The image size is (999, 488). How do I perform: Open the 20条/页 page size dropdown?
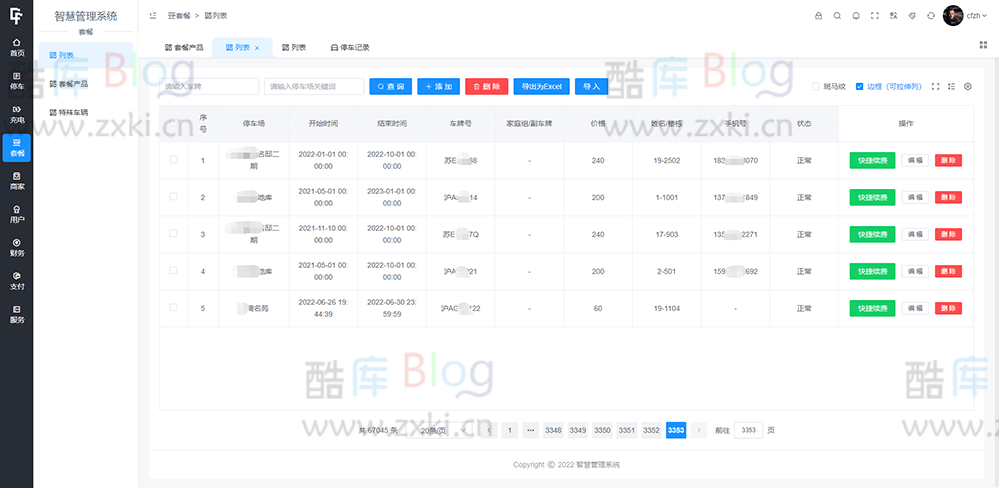pos(440,431)
